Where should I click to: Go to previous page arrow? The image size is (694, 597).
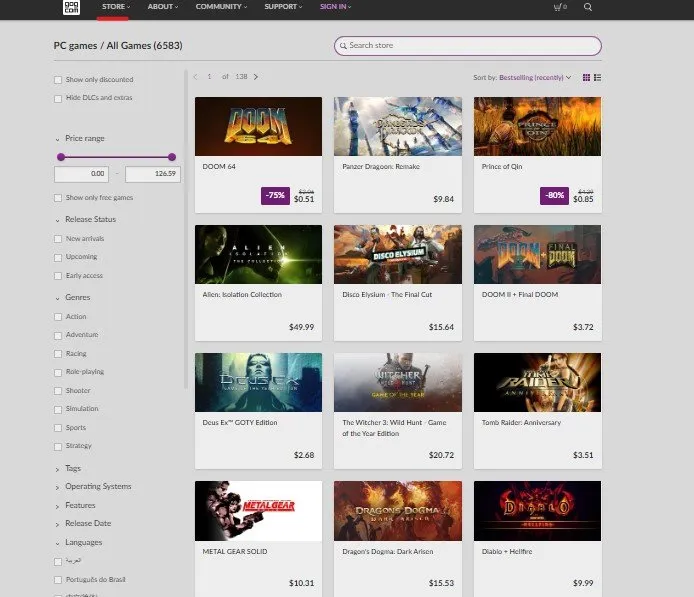(195, 77)
